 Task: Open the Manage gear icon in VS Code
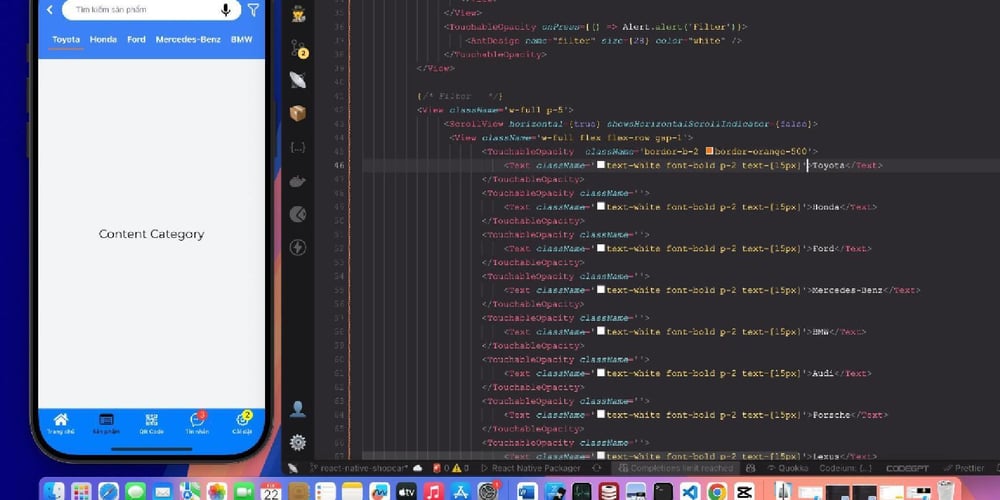coord(298,442)
